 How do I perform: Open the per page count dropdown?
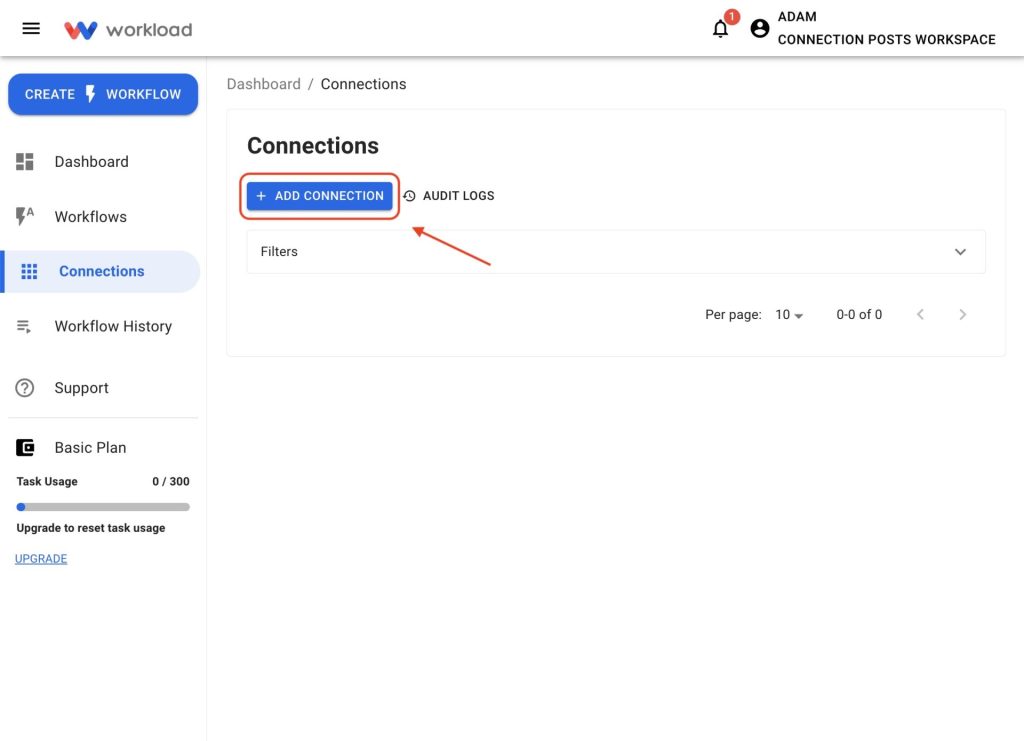coord(789,315)
